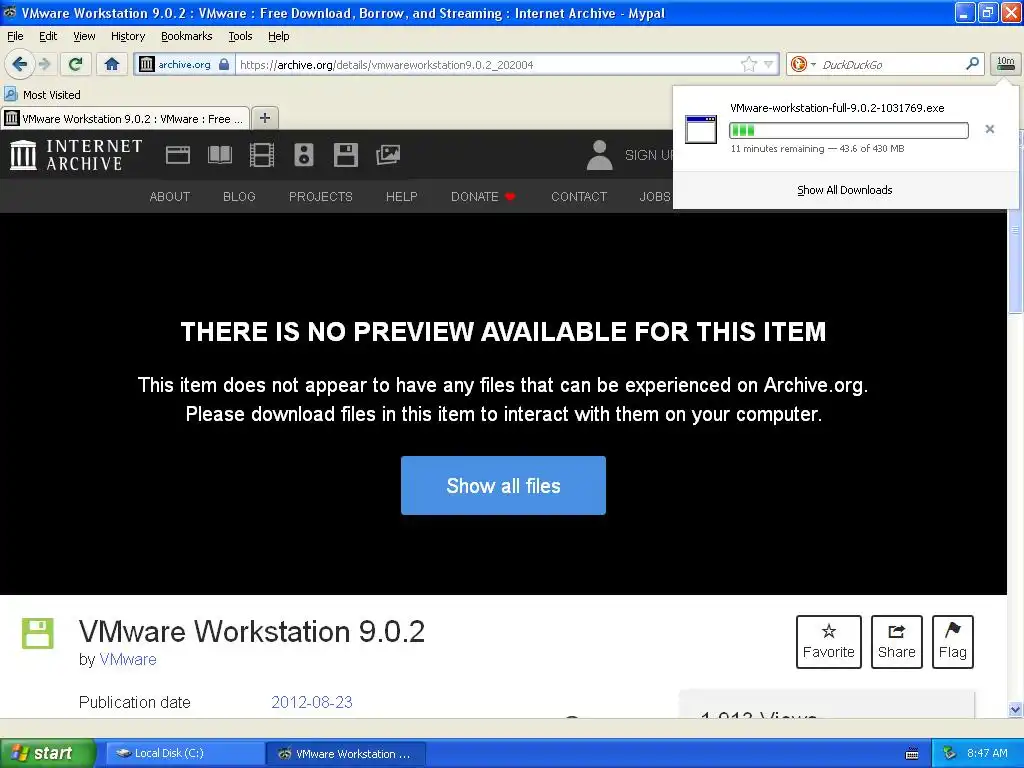Open the History menu
Image resolution: width=1024 pixels, height=768 pixels.
(x=128, y=36)
